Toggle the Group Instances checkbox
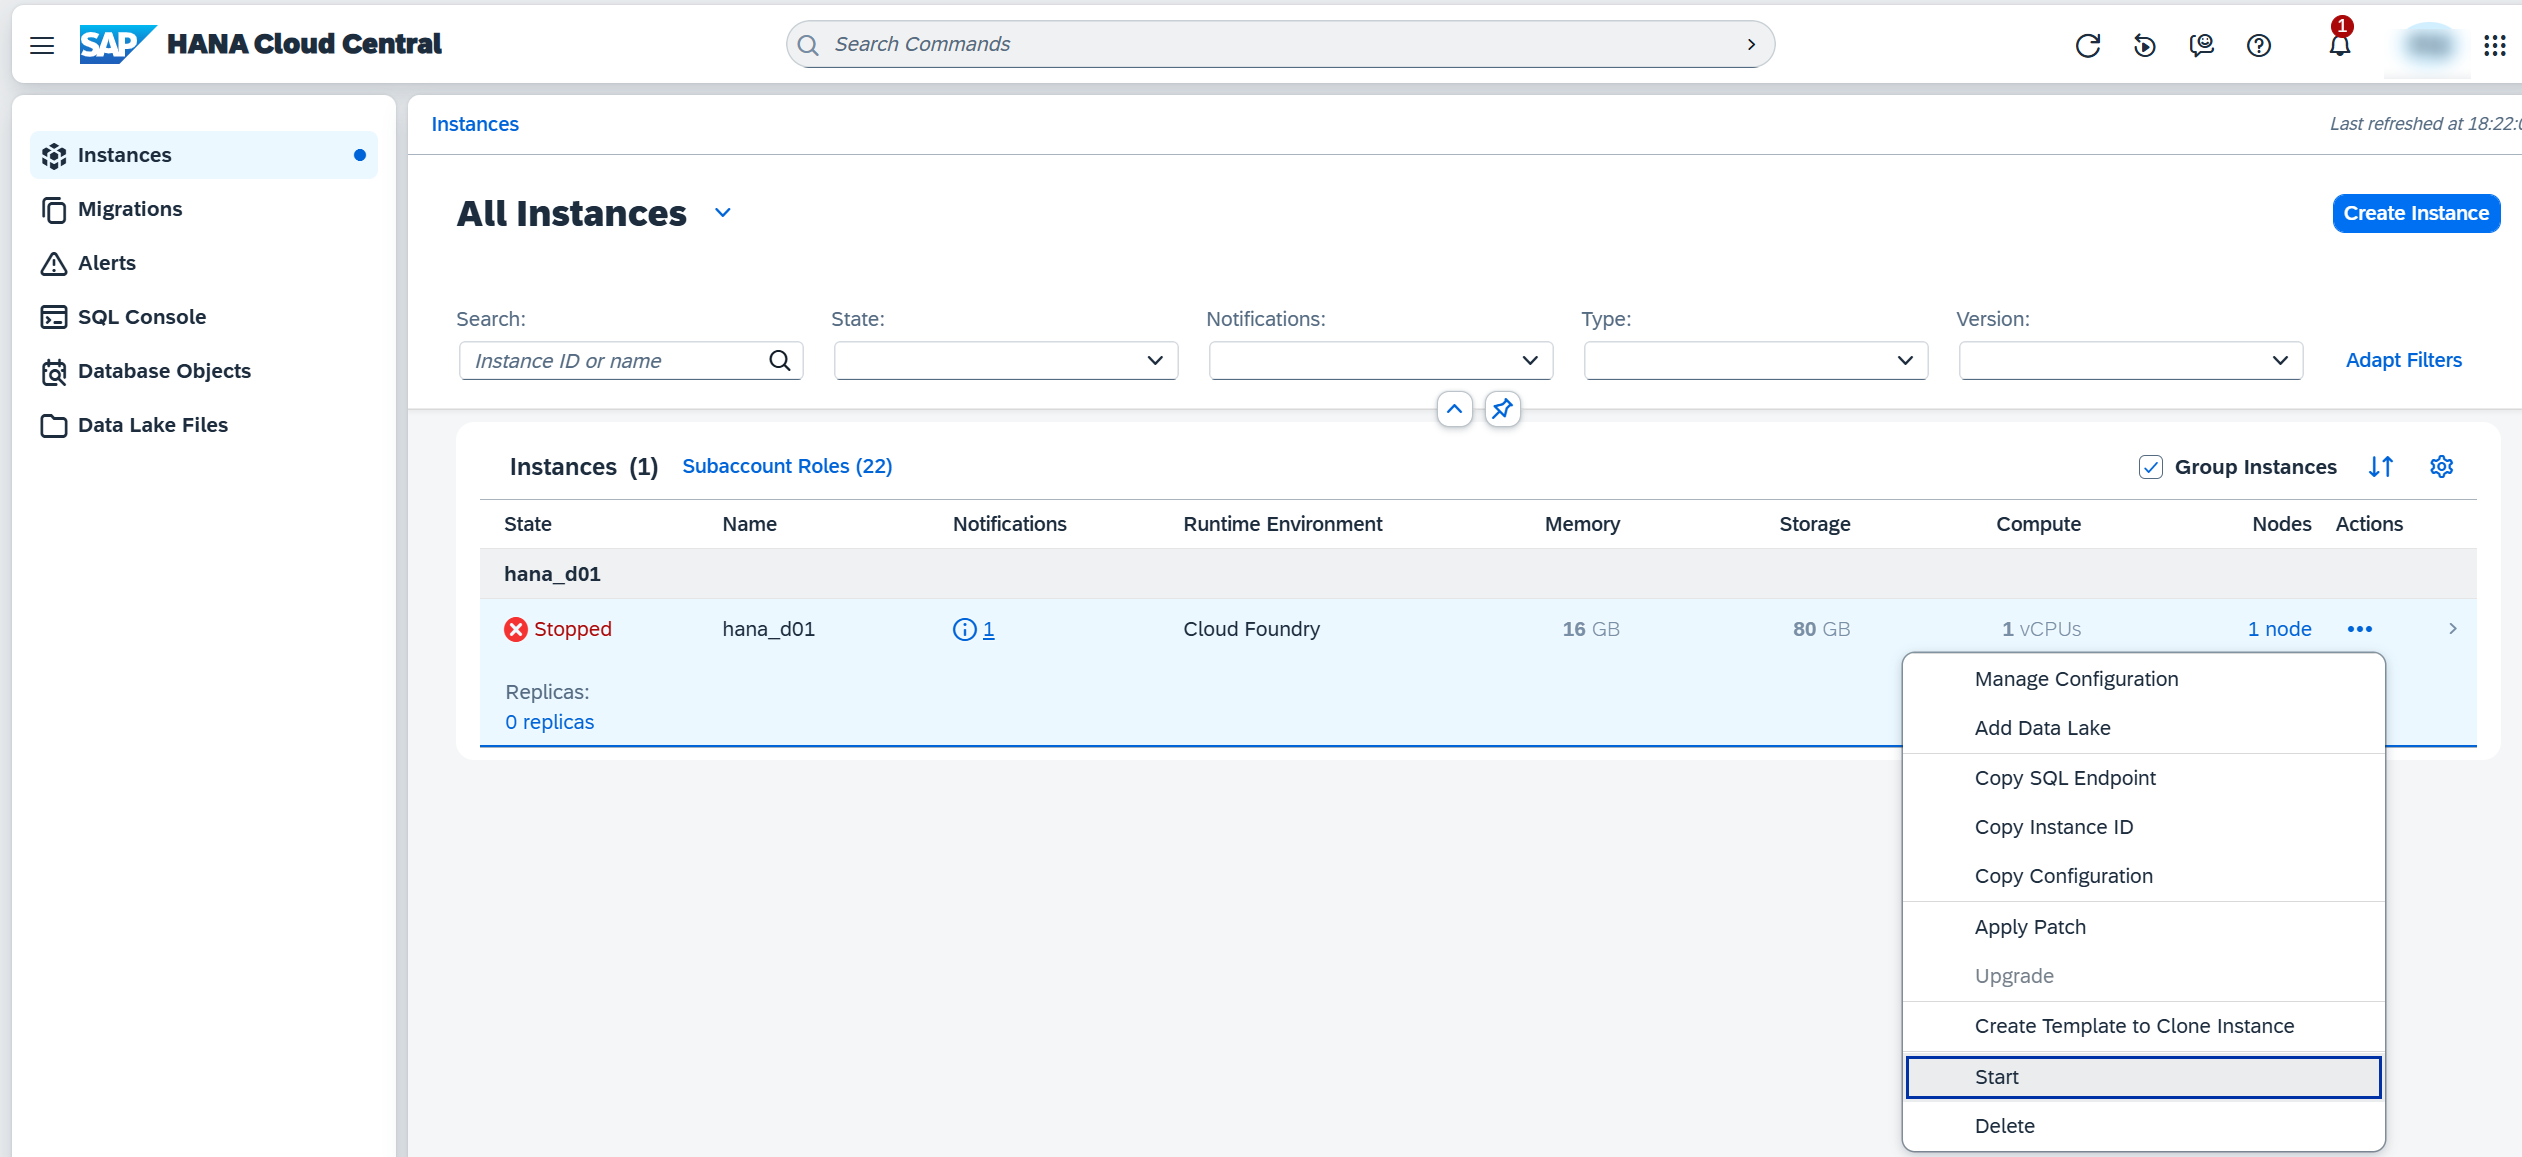The width and height of the screenshot is (2522, 1157). [2150, 467]
